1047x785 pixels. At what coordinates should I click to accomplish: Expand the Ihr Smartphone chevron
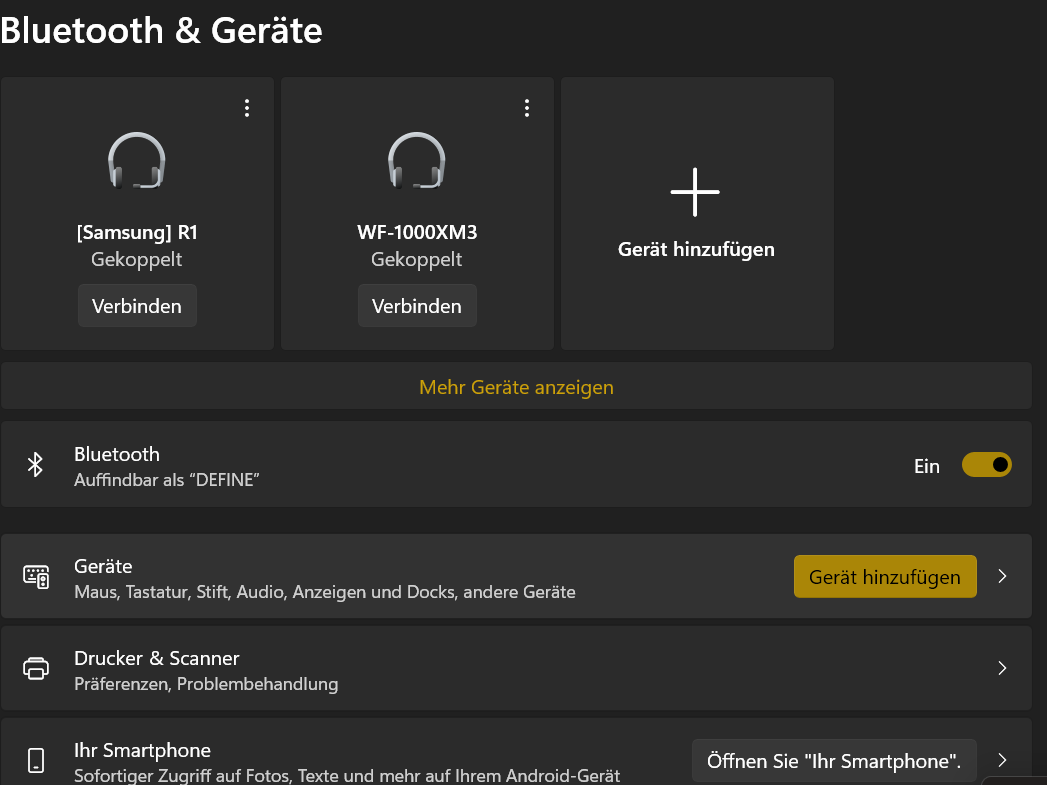point(1002,760)
